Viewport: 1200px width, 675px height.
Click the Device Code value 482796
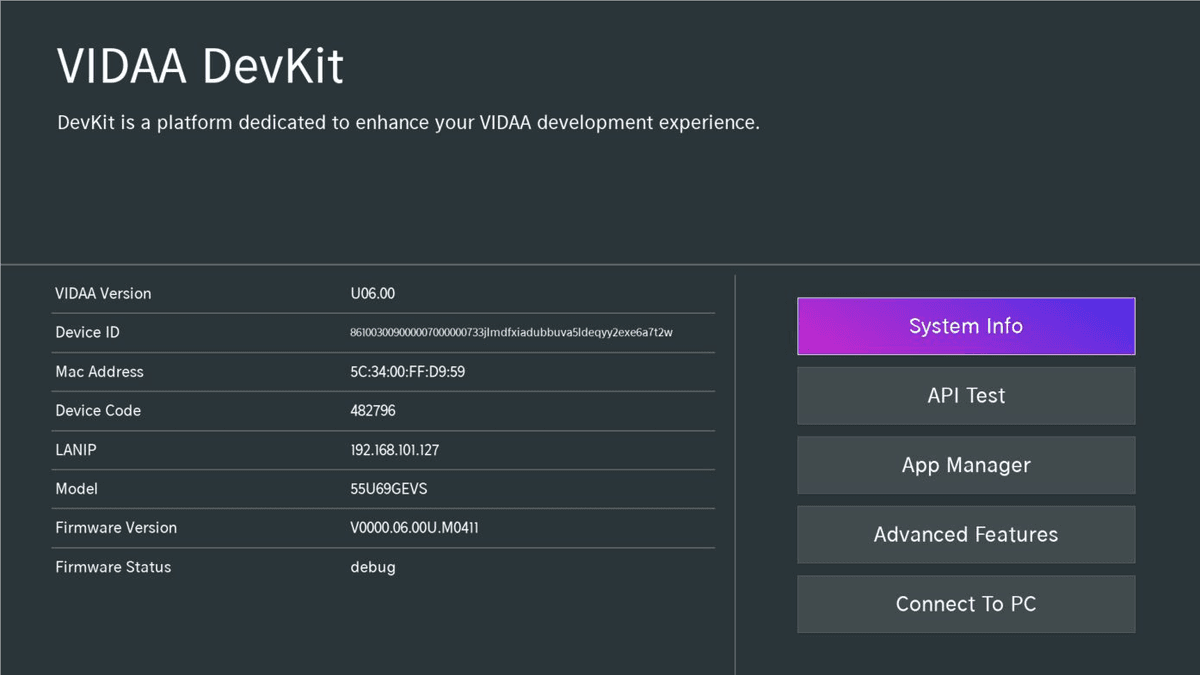pos(372,411)
